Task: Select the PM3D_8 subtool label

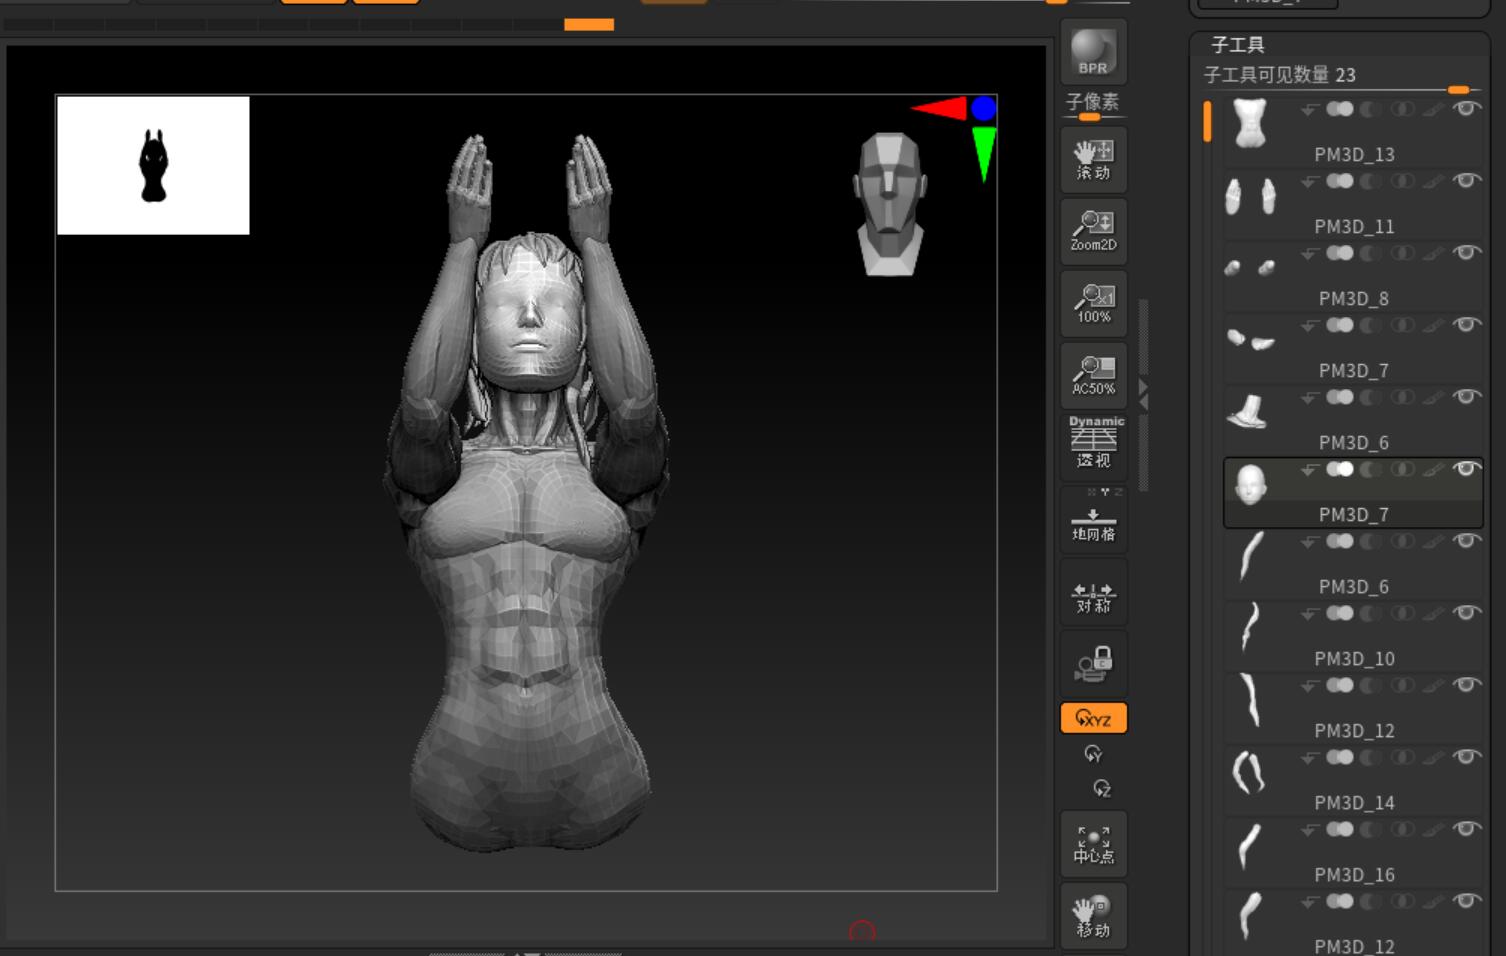Action: point(1353,298)
